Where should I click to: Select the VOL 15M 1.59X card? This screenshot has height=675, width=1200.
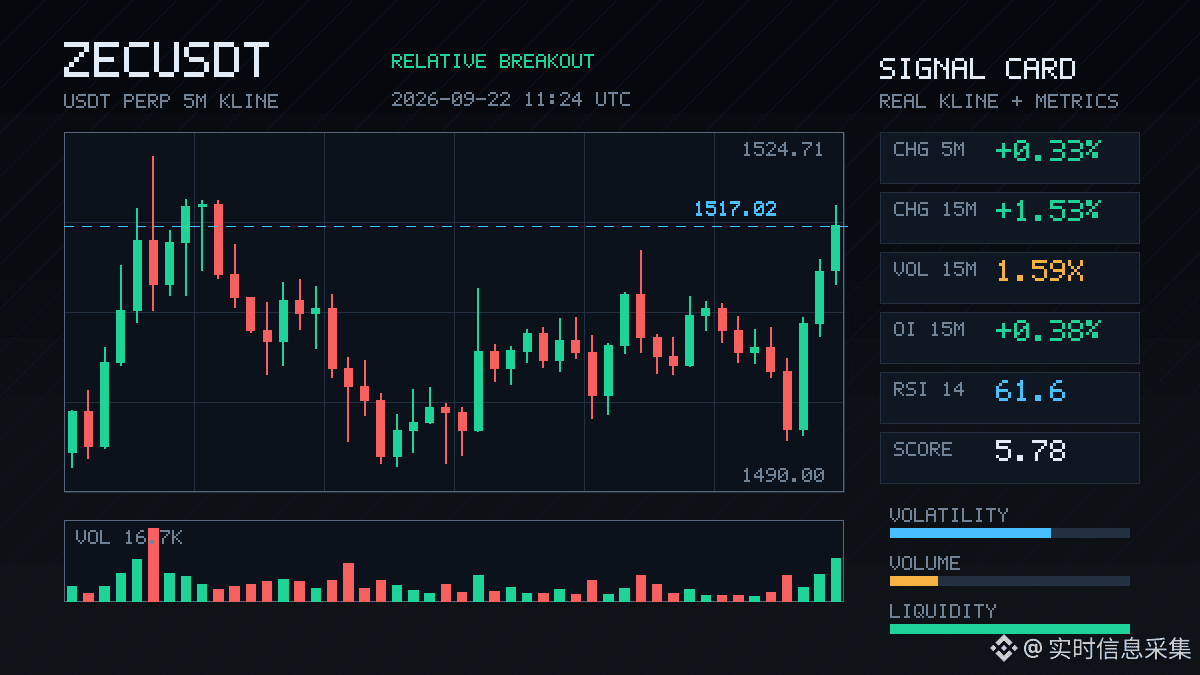click(1009, 277)
